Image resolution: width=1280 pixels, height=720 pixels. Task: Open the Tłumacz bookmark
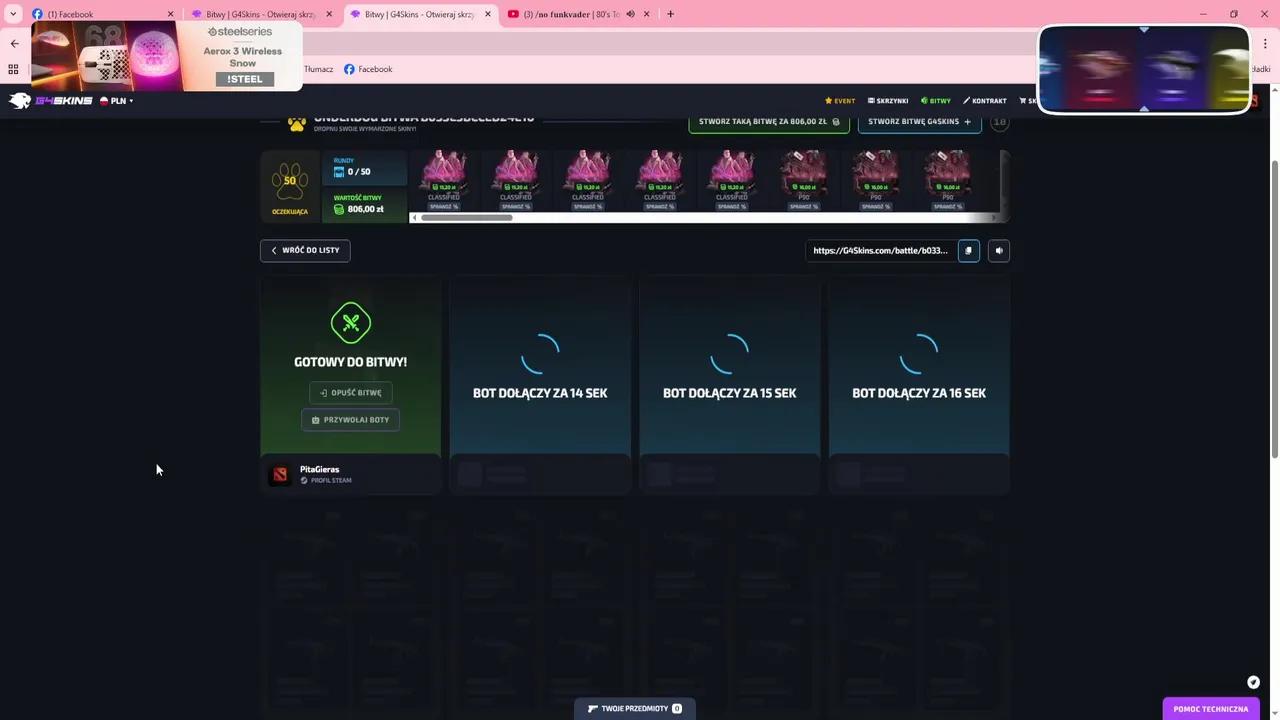point(318,69)
